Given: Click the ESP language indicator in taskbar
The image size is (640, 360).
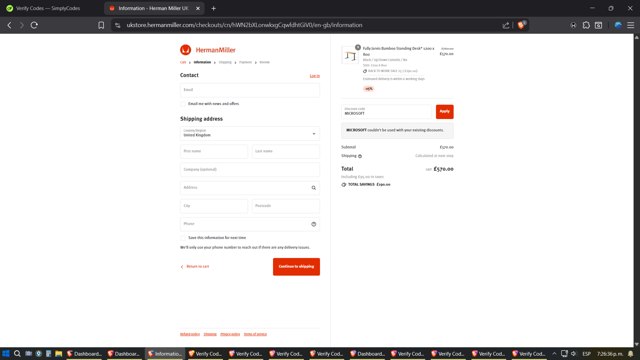Looking at the screenshot, I should pos(587,353).
